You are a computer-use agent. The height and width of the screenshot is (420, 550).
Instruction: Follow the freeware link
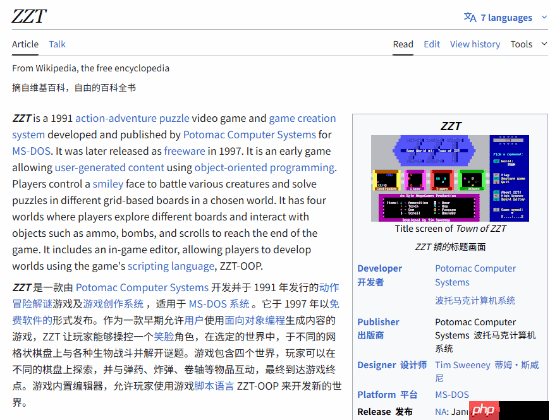click(x=185, y=151)
